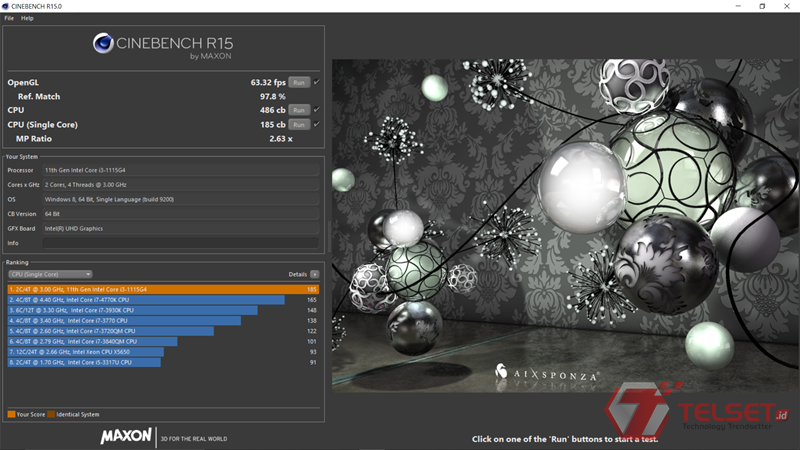
Task: Click the orange Your Score legend swatch
Action: [x=11, y=414]
